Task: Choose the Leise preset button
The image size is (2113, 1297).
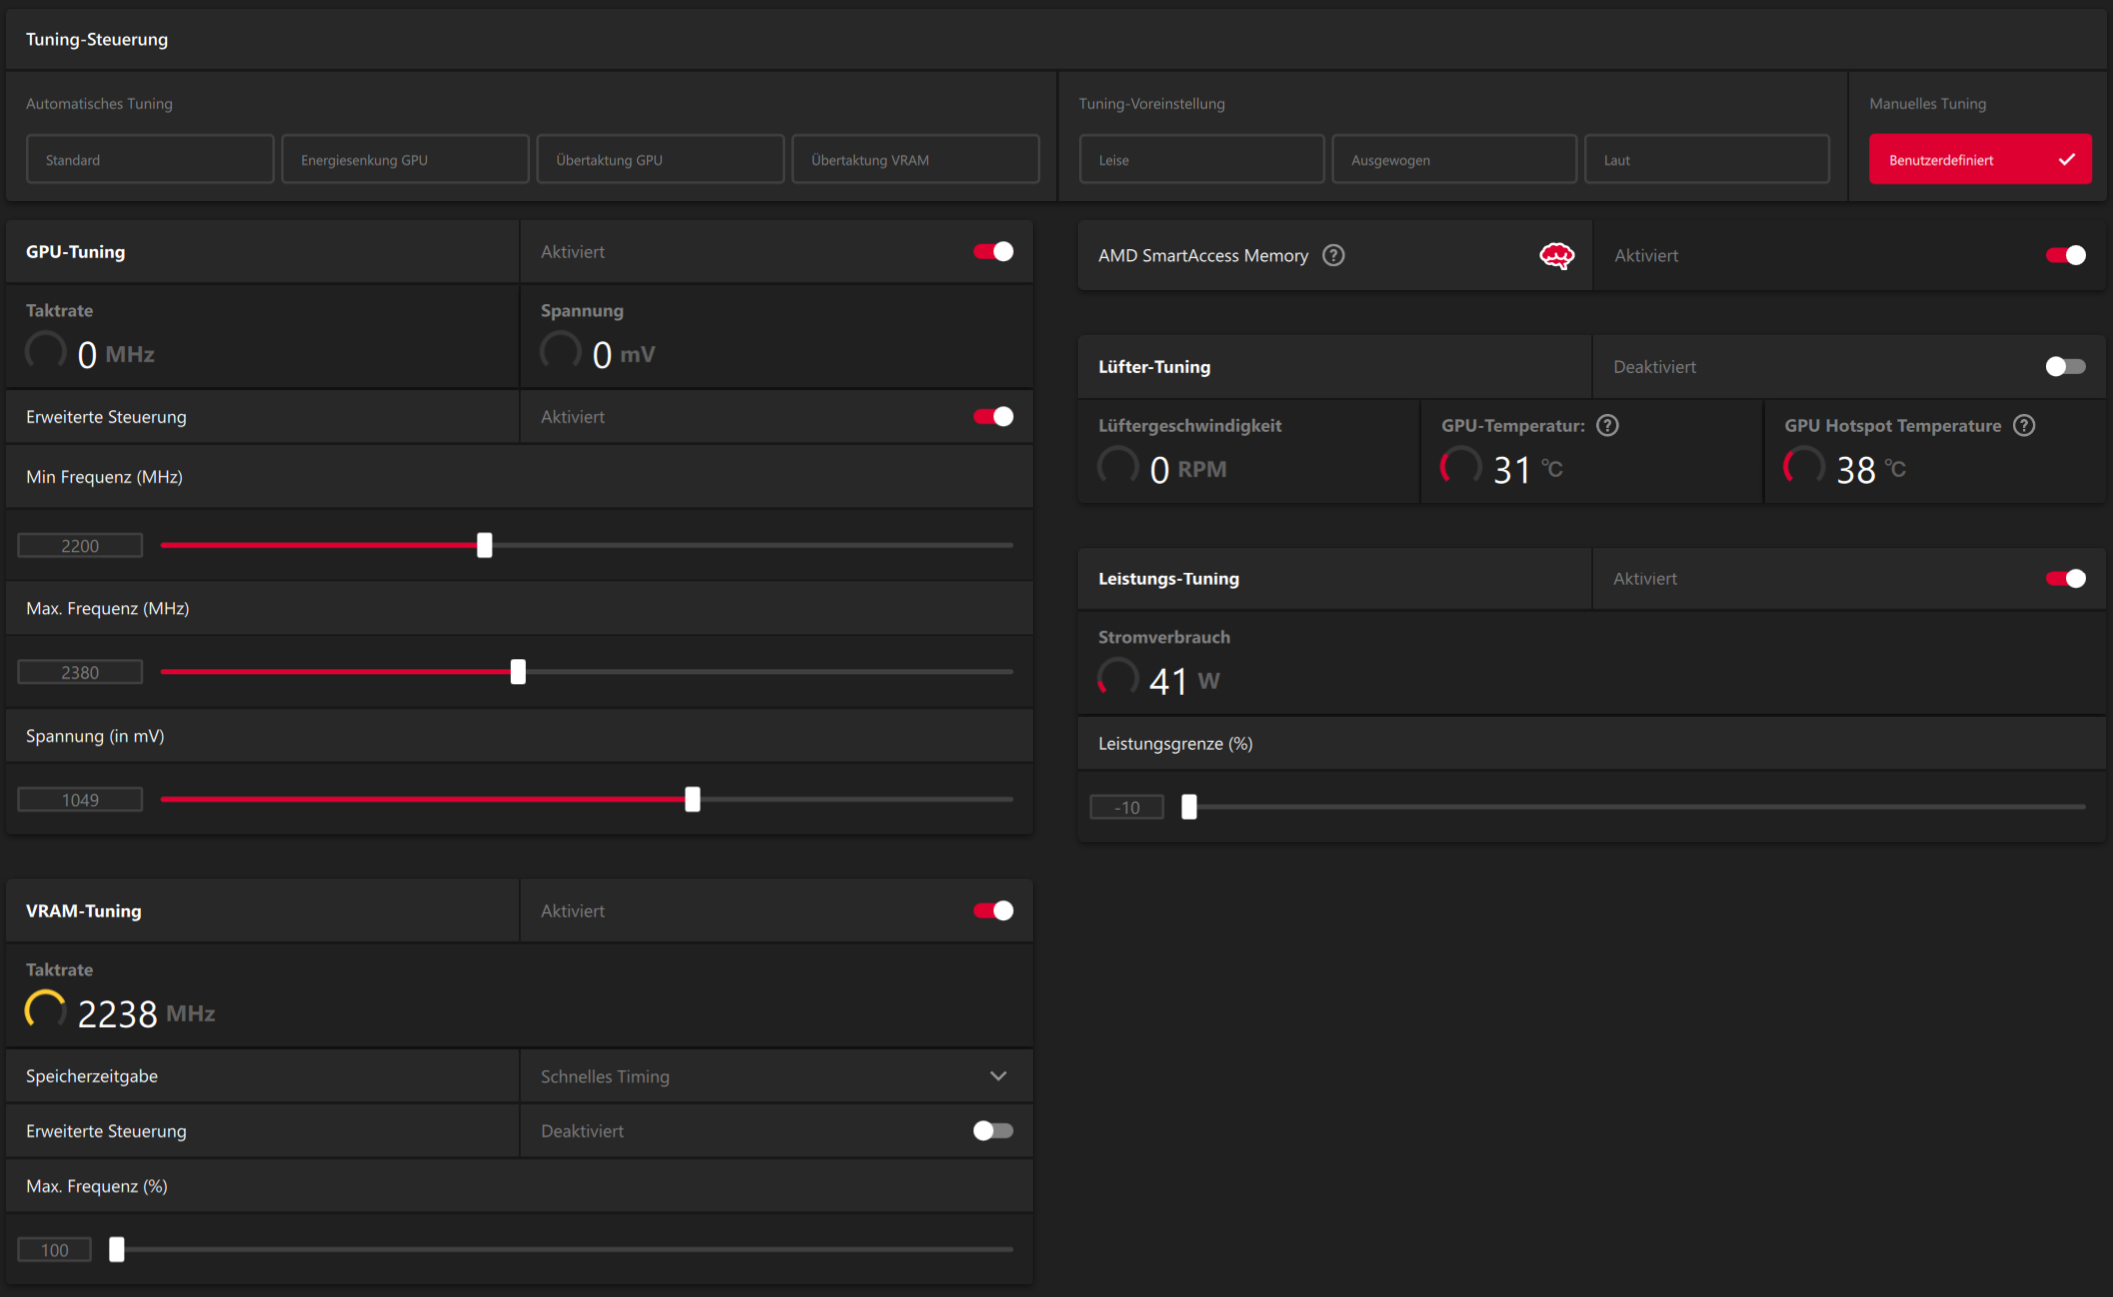Action: [x=1201, y=160]
